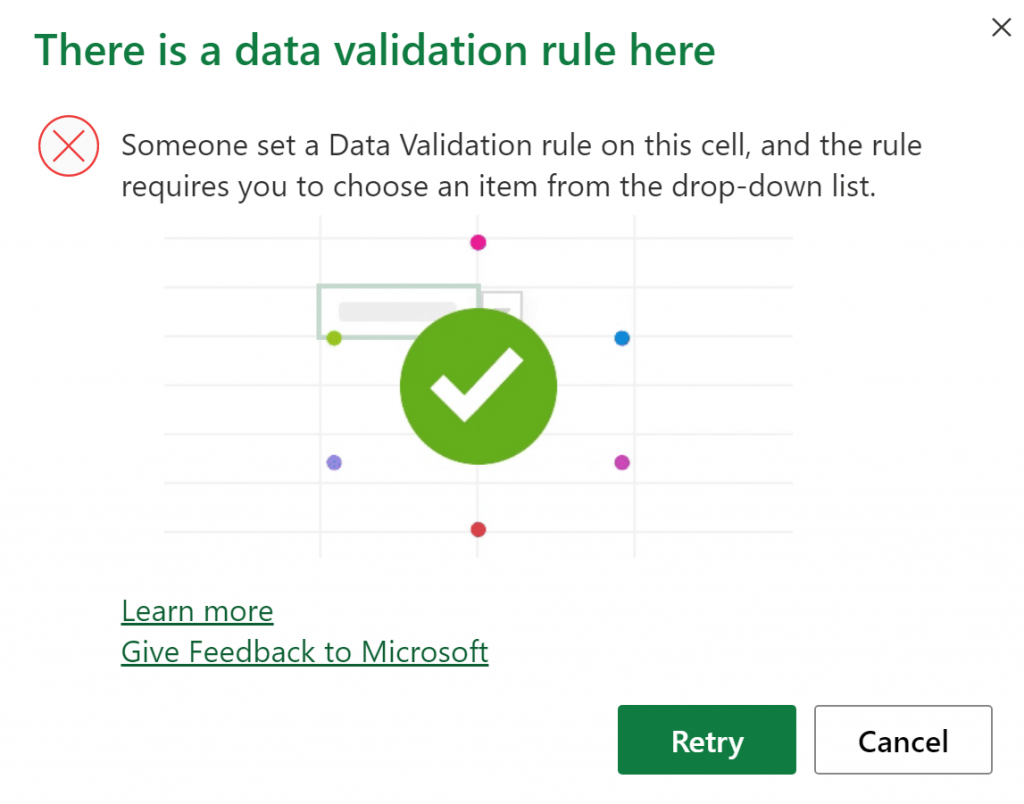Click the hot pink dot above the checkmark

pos(478,242)
